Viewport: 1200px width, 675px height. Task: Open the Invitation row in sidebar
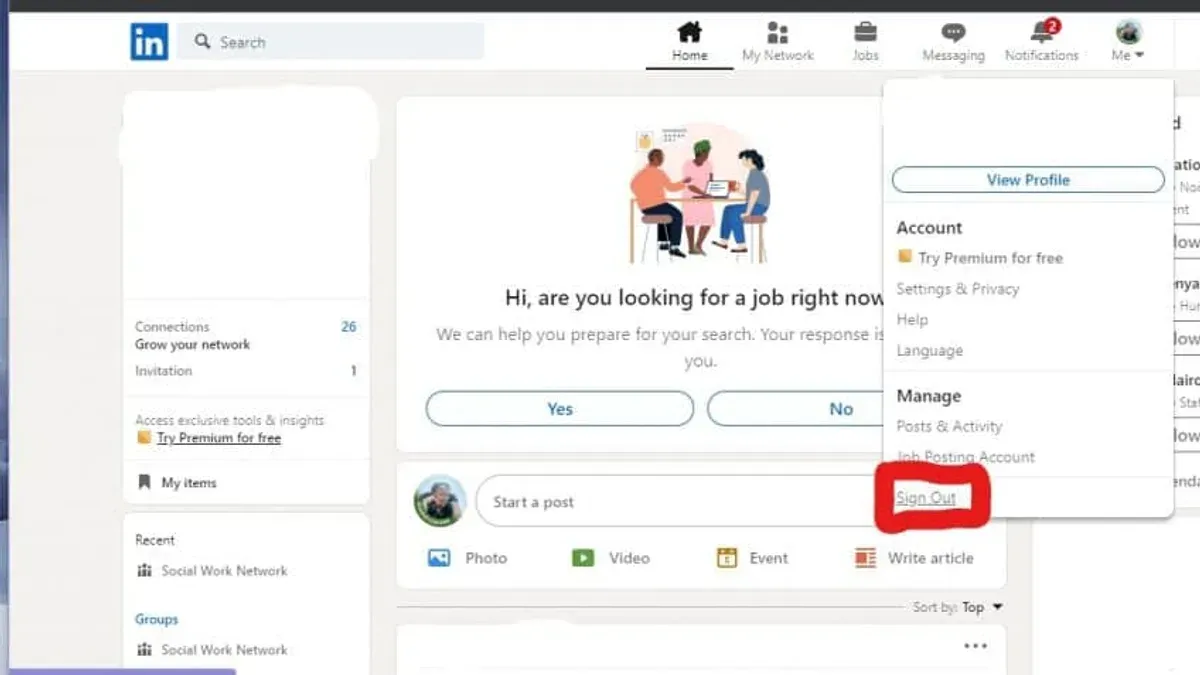pyautogui.click(x=246, y=371)
